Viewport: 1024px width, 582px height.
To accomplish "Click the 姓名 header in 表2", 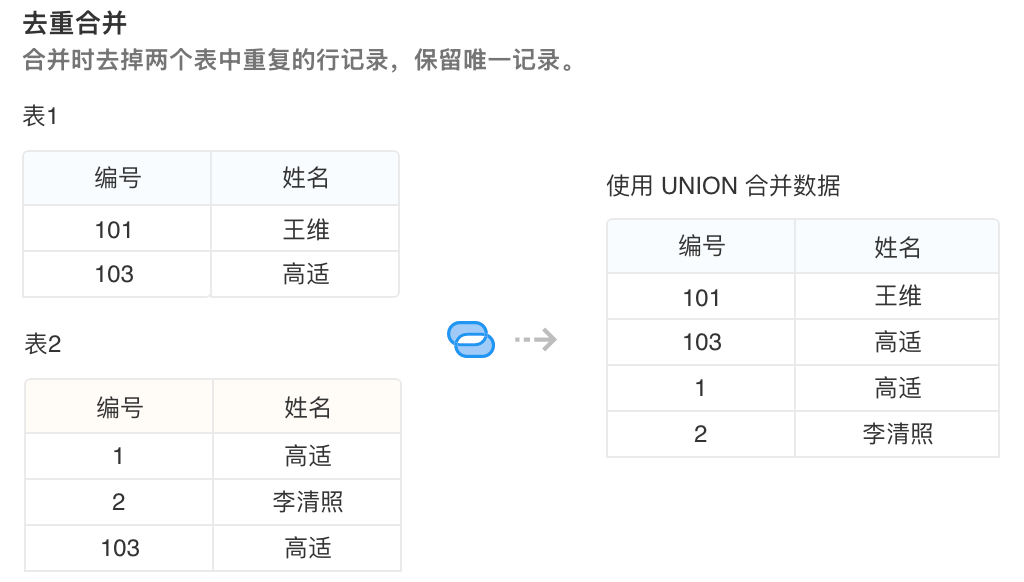I will [x=308, y=408].
